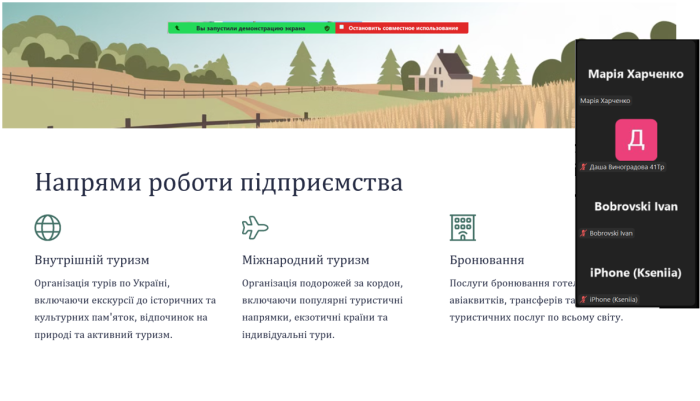The width and height of the screenshot is (700, 401).
Task: Click the airplane icon above Міжнародний туризм
Action: 255,227
